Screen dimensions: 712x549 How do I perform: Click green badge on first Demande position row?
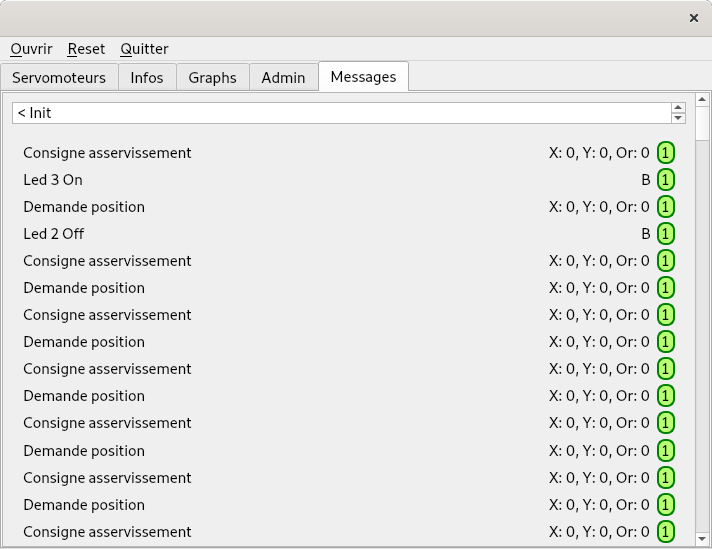pos(666,207)
